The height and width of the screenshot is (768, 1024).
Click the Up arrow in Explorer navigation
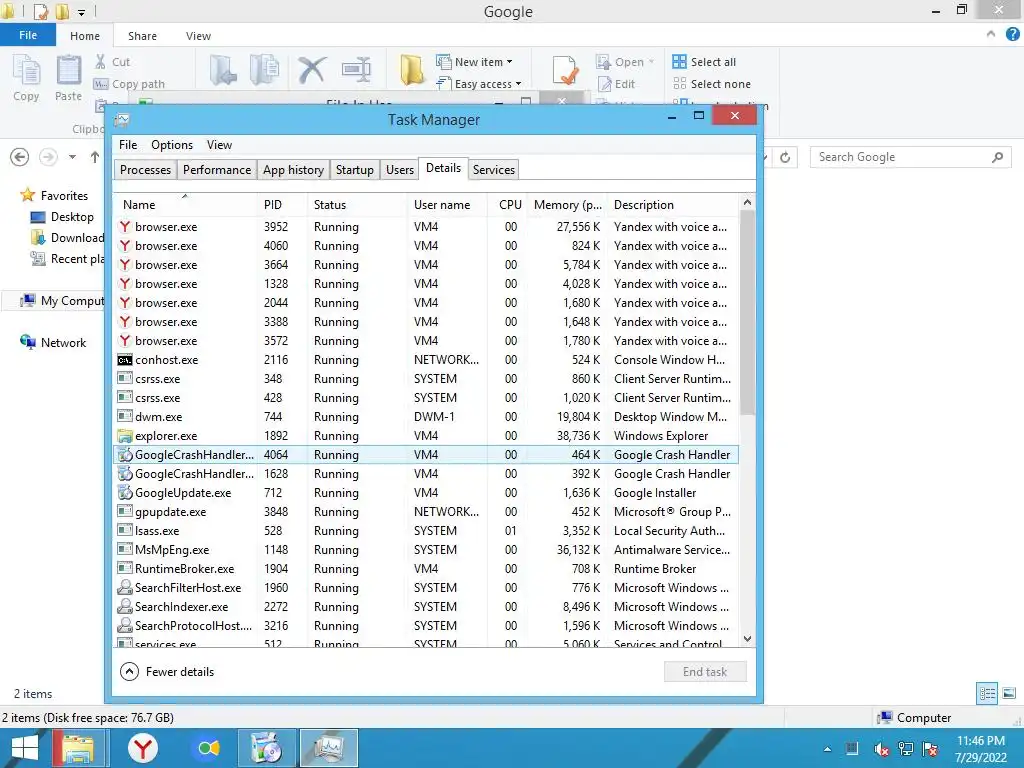(x=95, y=157)
